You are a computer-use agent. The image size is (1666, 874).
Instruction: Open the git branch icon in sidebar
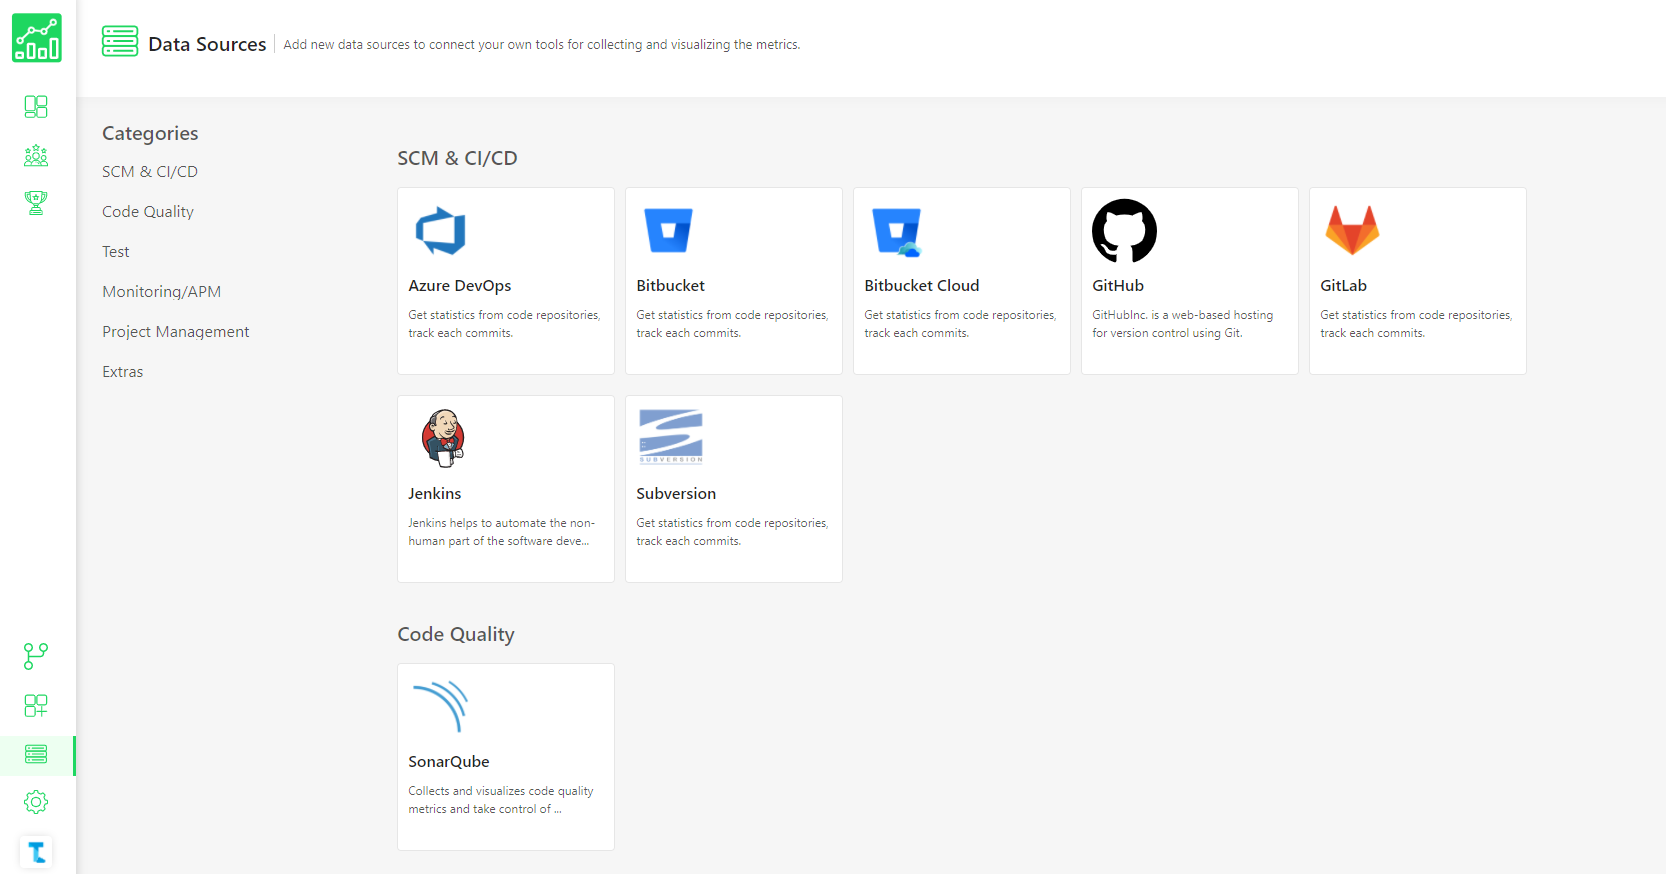tap(36, 656)
